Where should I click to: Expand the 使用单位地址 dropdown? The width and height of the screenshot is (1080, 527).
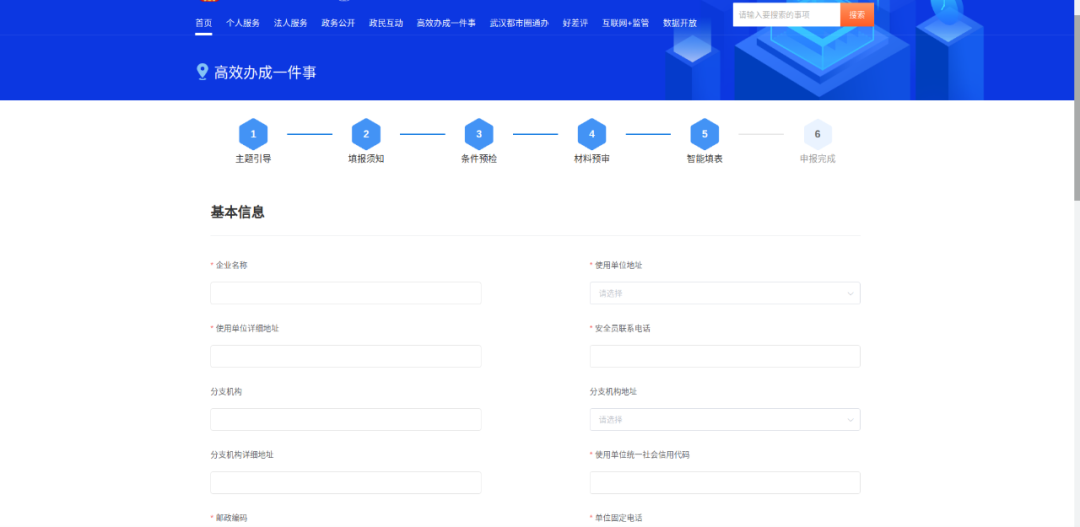click(x=725, y=293)
